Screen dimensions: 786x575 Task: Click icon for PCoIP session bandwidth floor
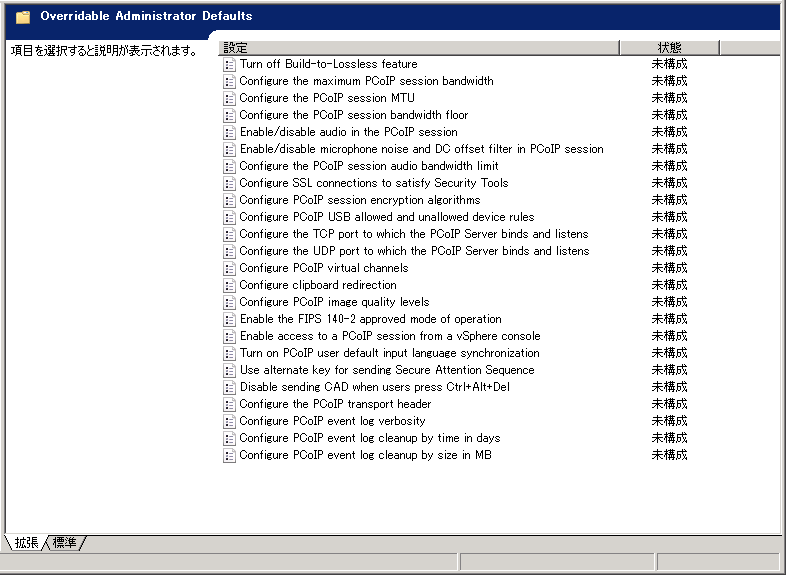coord(229,115)
